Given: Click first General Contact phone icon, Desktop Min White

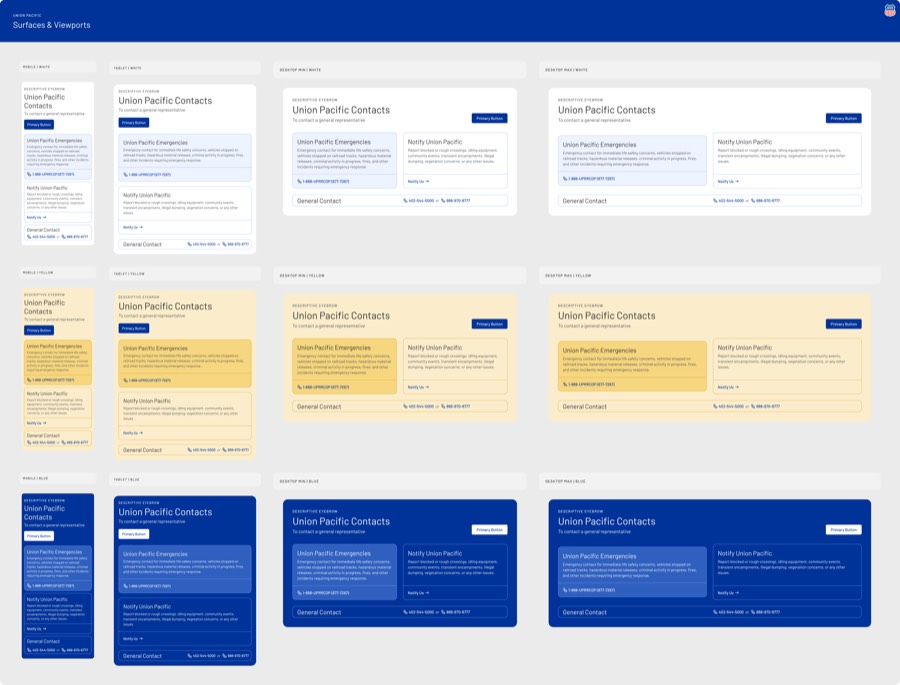Looking at the screenshot, I should (x=405, y=201).
